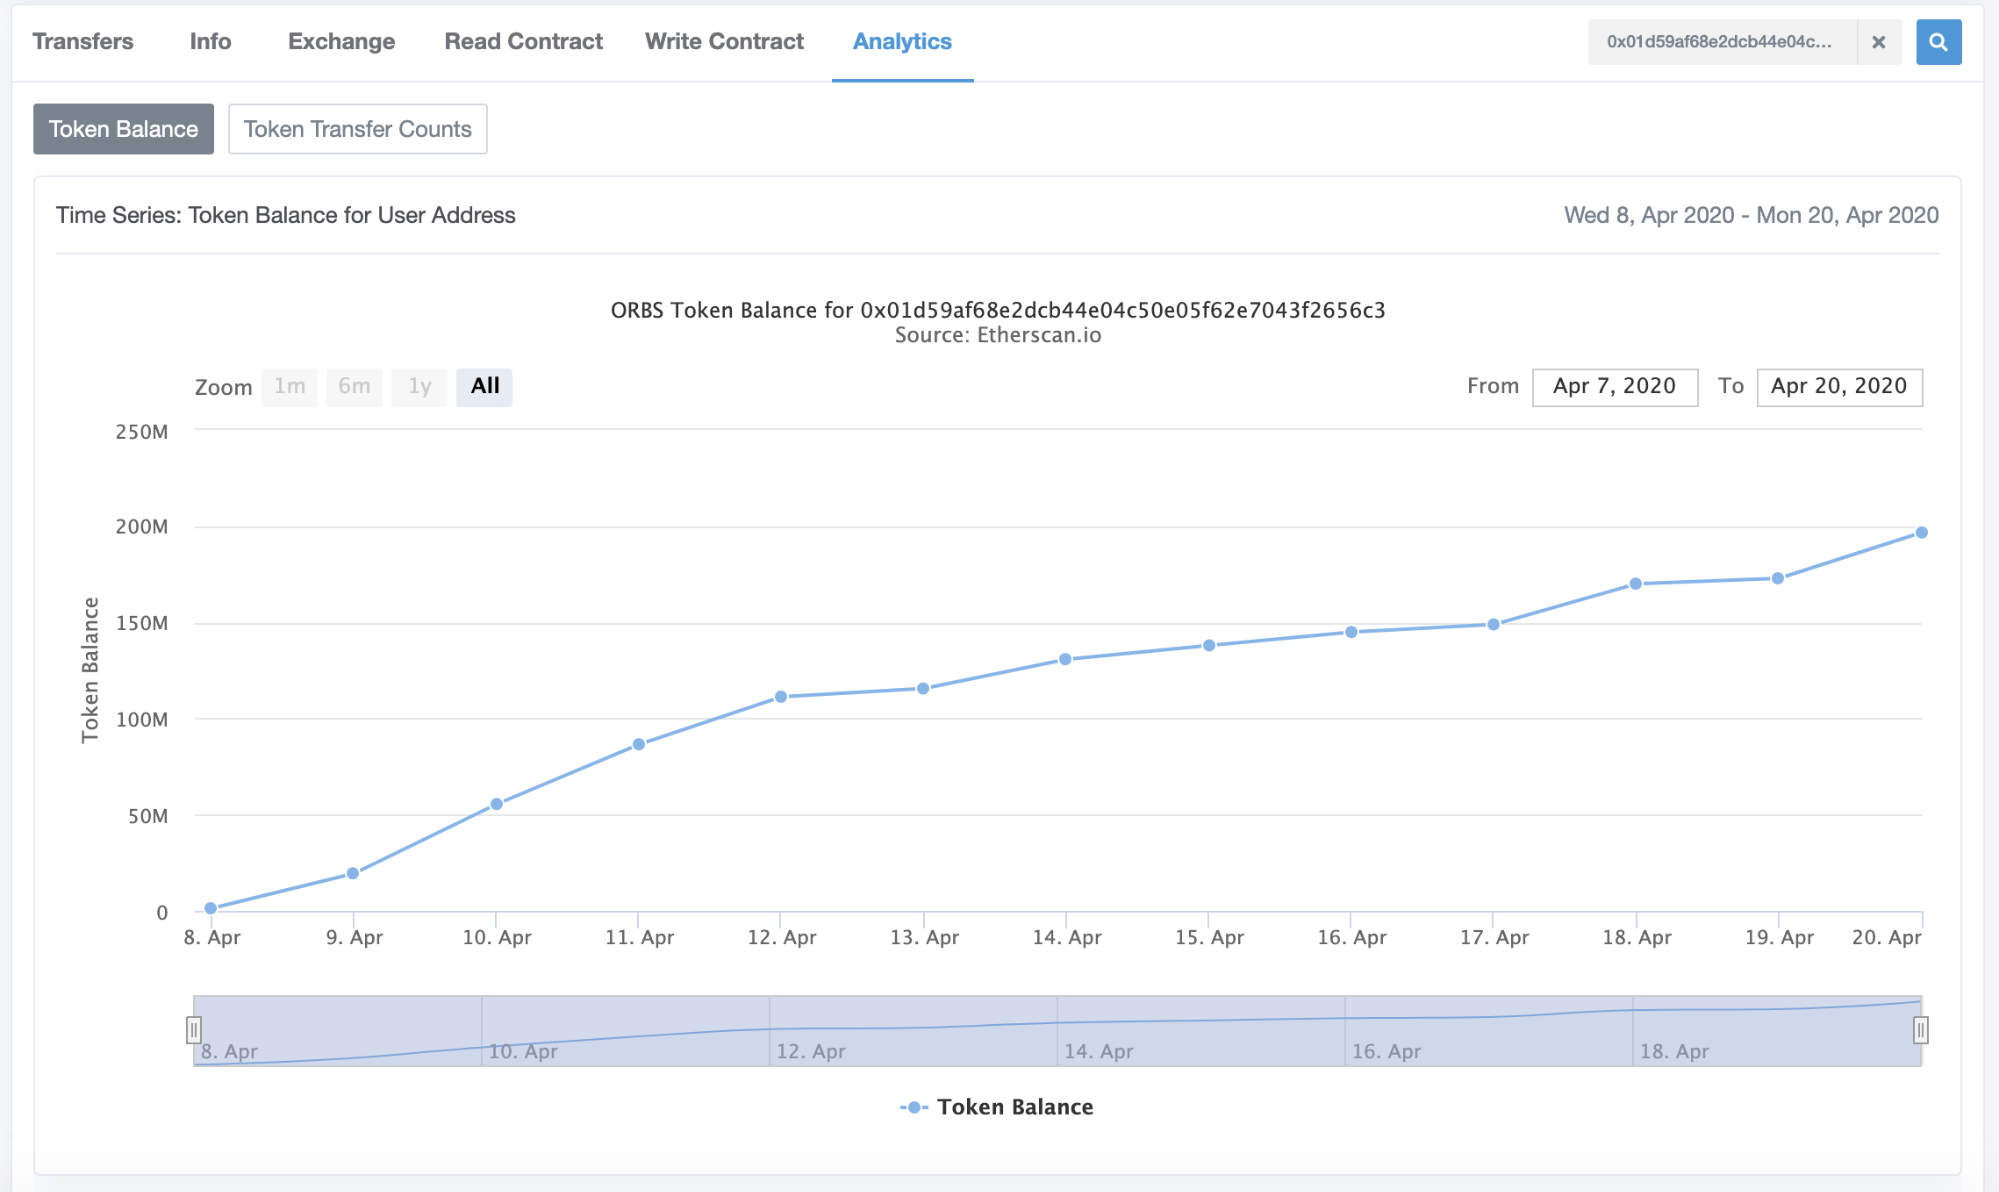
Task: Toggle Token Balance series in legend
Action: [x=997, y=1107]
